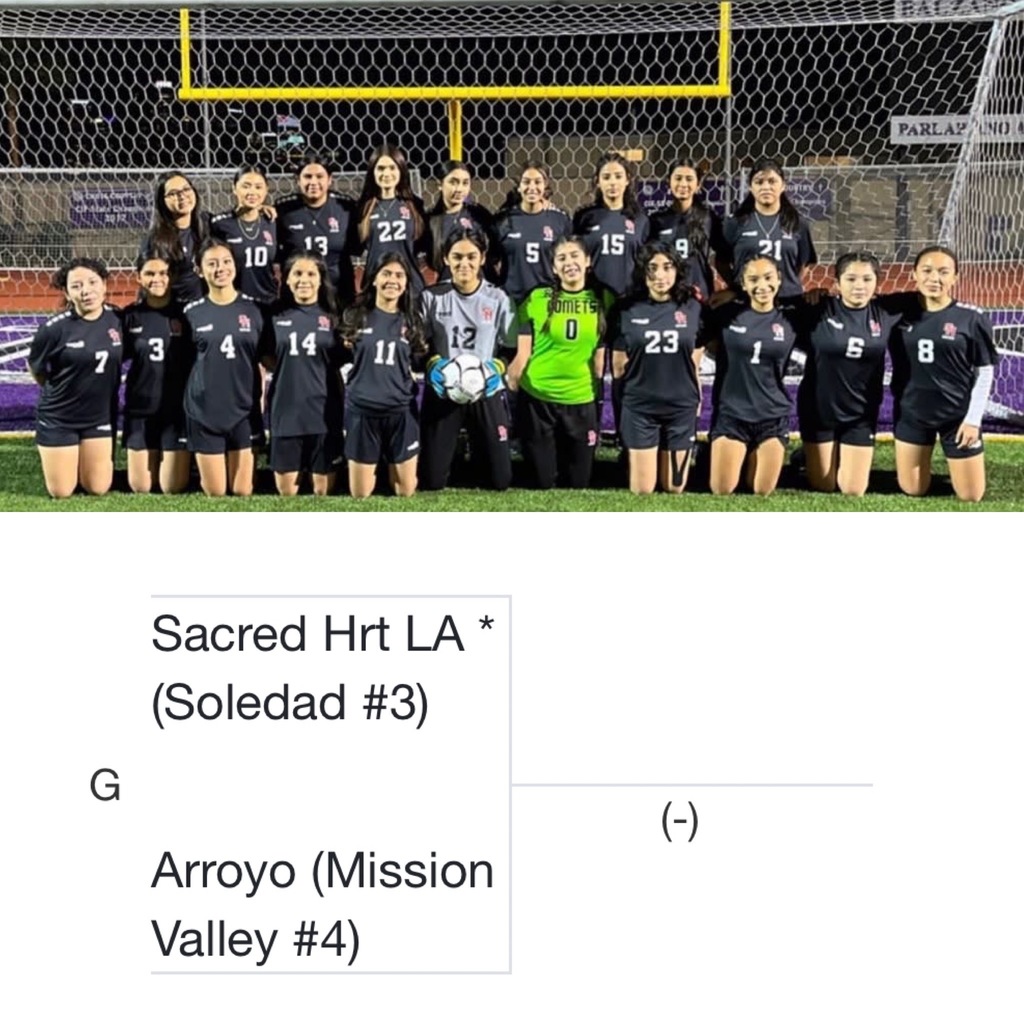Open the Sacred Hrt LA team entry

coord(322,667)
